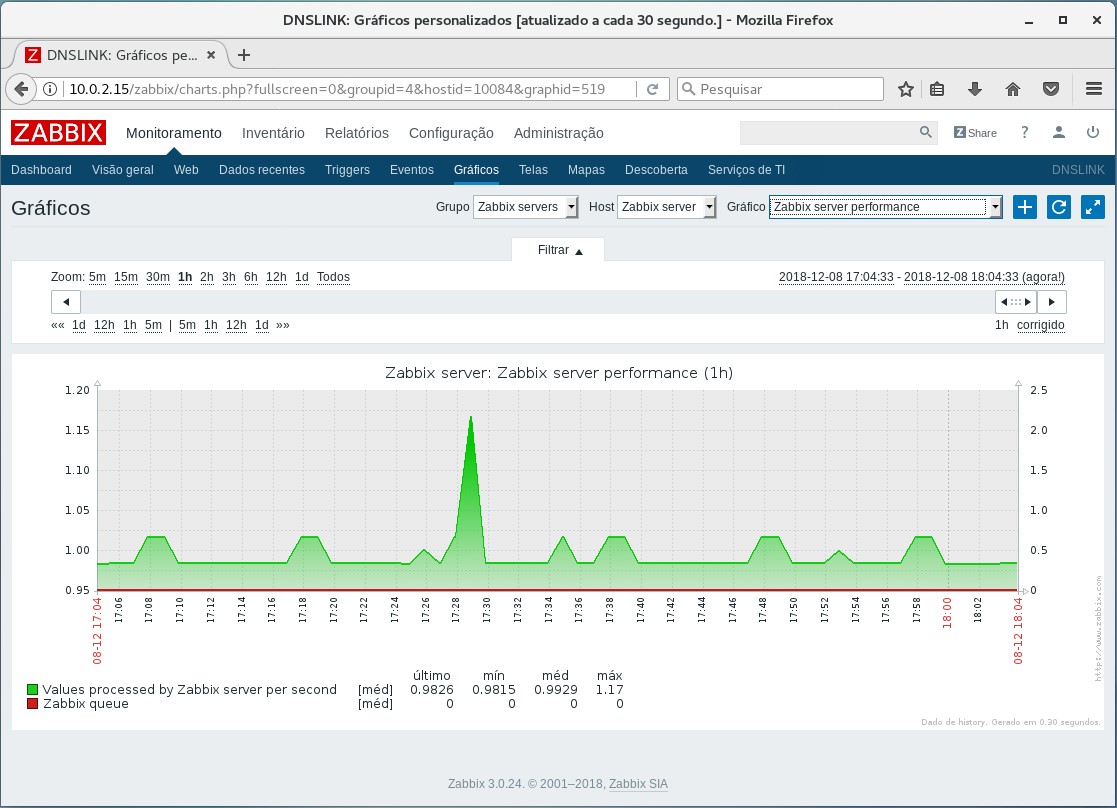Step the time range left arrow
This screenshot has width=1117, height=808.
coord(66,302)
